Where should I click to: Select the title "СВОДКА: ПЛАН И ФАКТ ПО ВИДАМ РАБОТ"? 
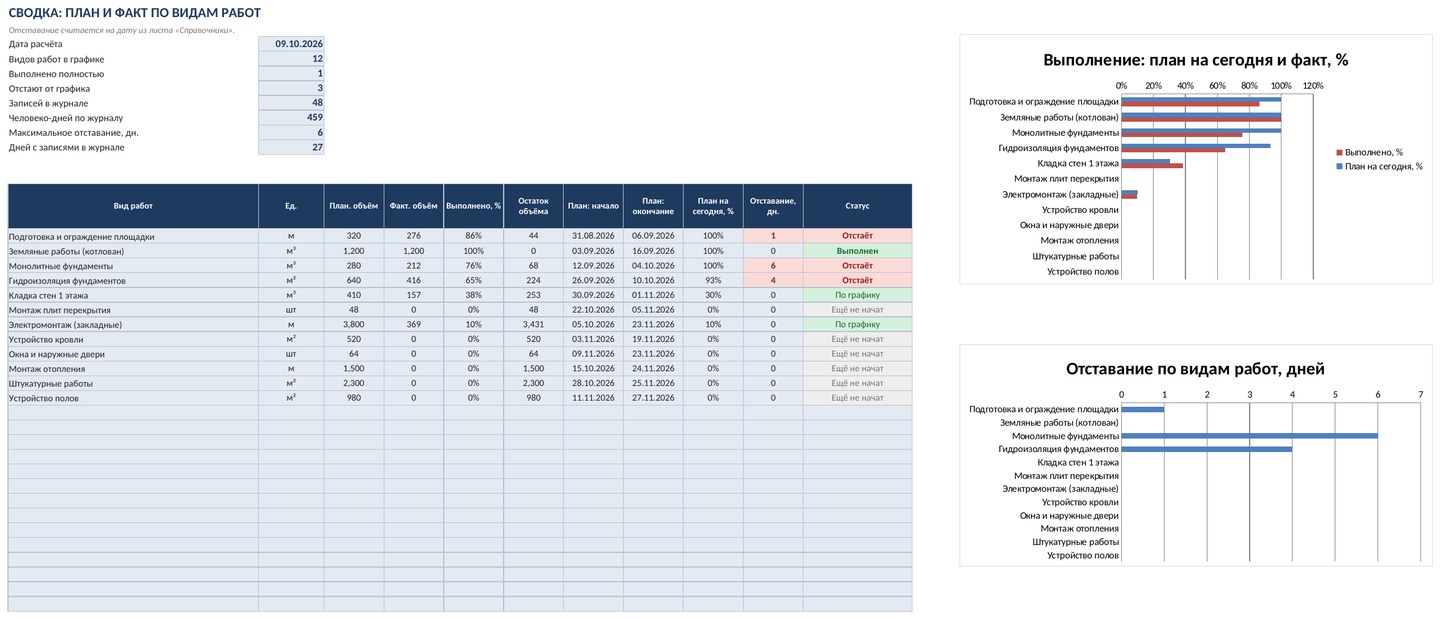click(135, 13)
